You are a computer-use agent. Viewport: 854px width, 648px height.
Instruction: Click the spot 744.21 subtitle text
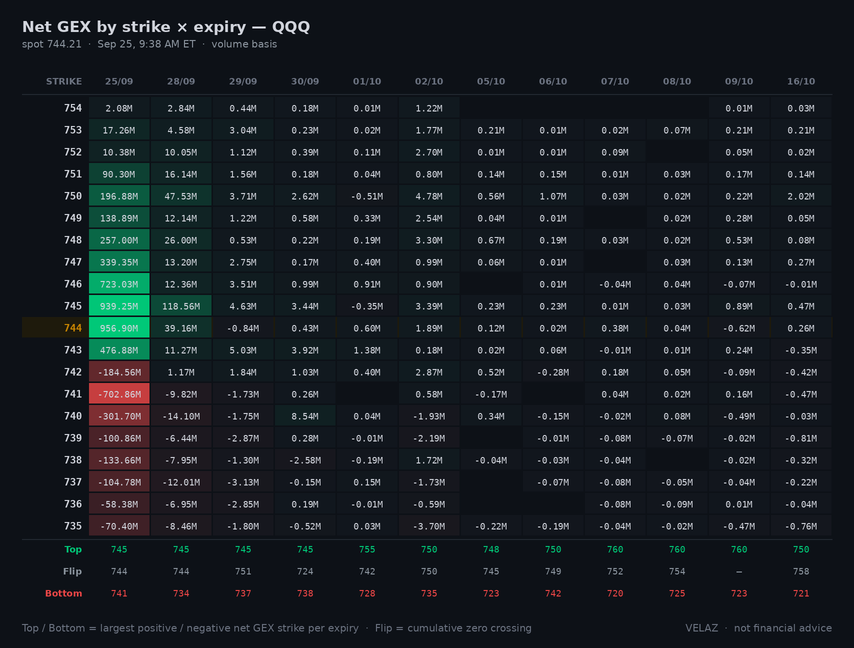[x=52, y=44]
